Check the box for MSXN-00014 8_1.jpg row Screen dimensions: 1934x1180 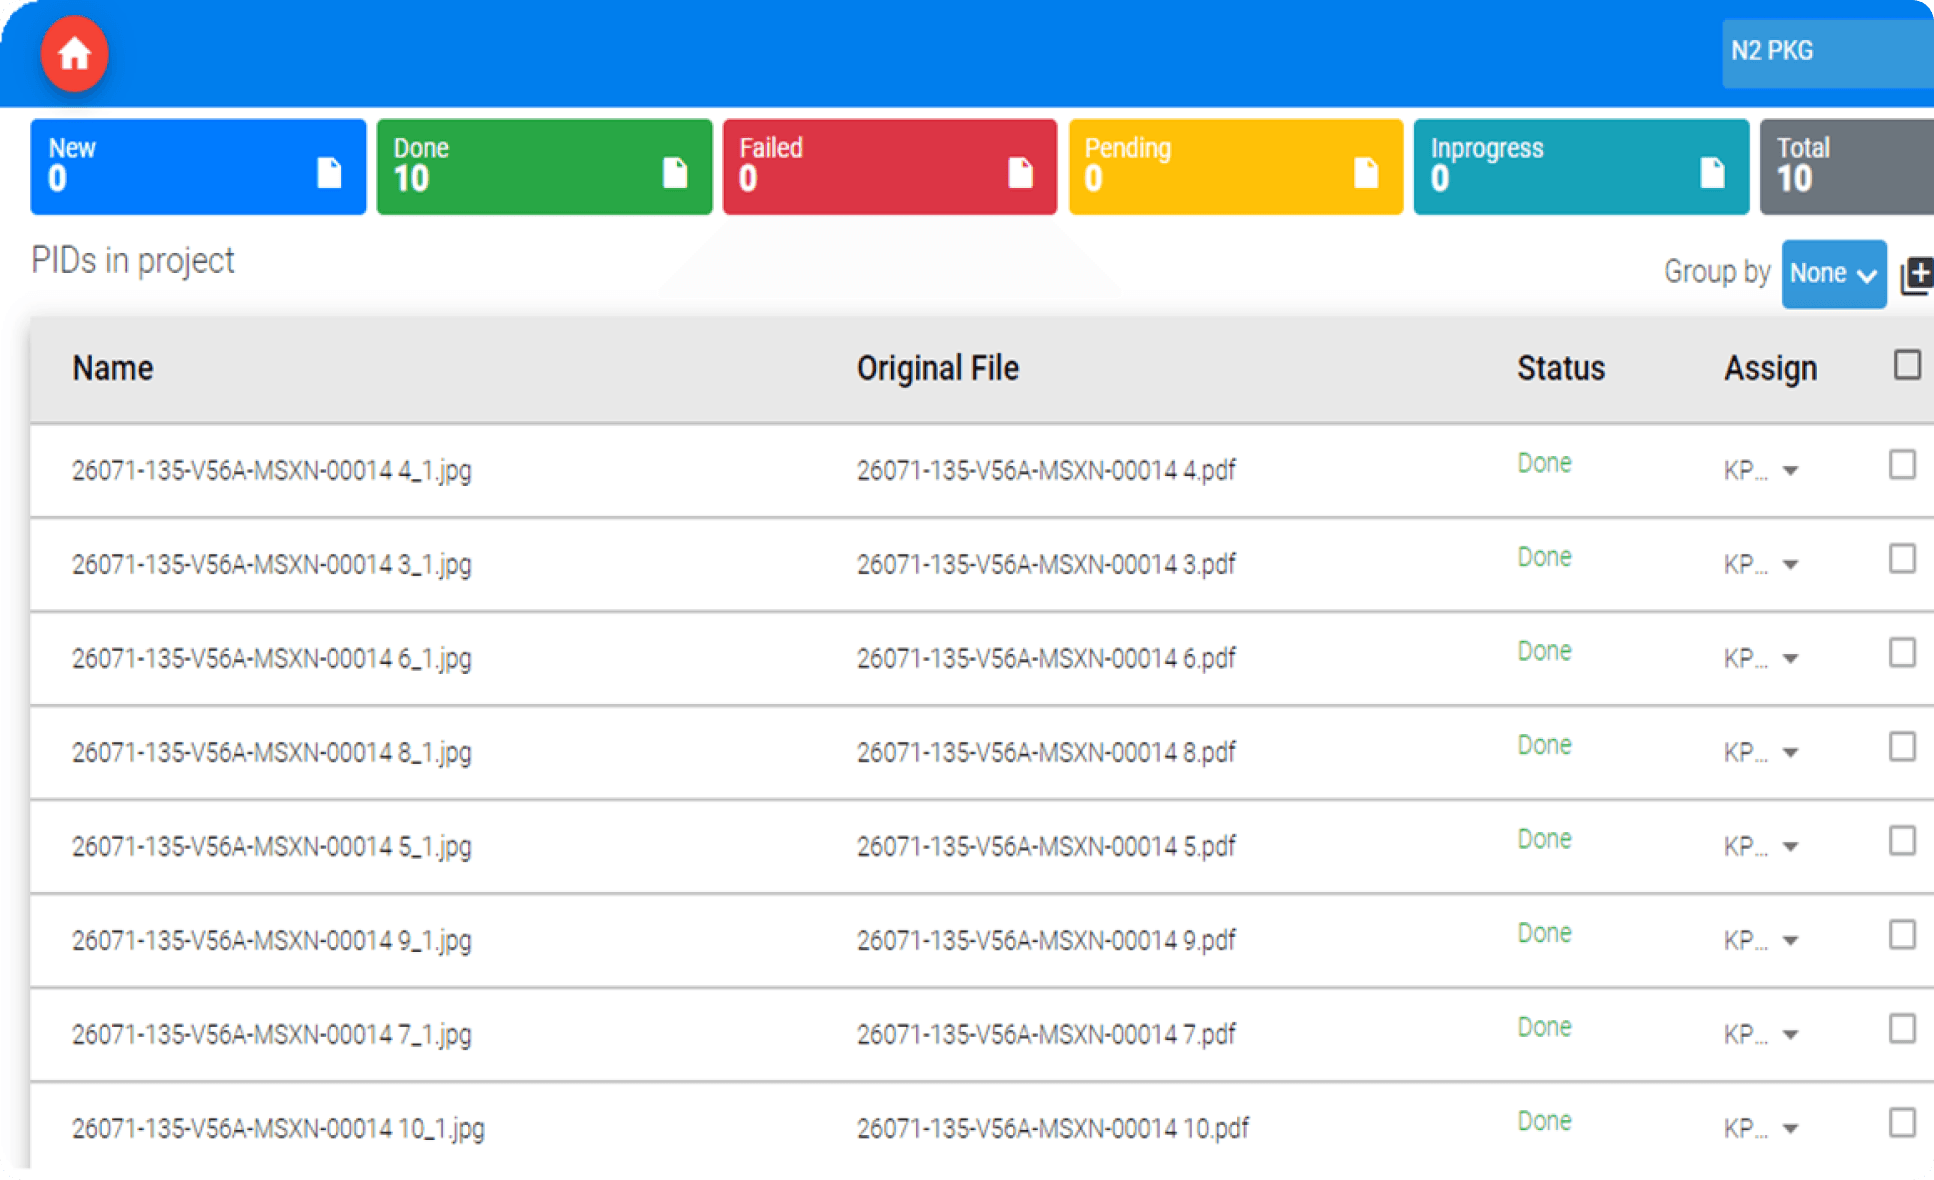[x=1902, y=747]
